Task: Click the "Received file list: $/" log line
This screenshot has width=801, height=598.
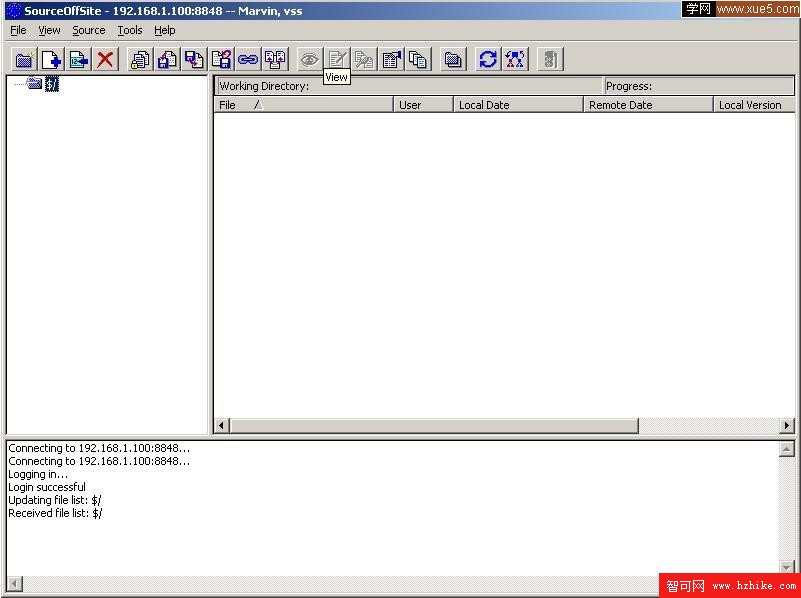Action: (x=55, y=513)
